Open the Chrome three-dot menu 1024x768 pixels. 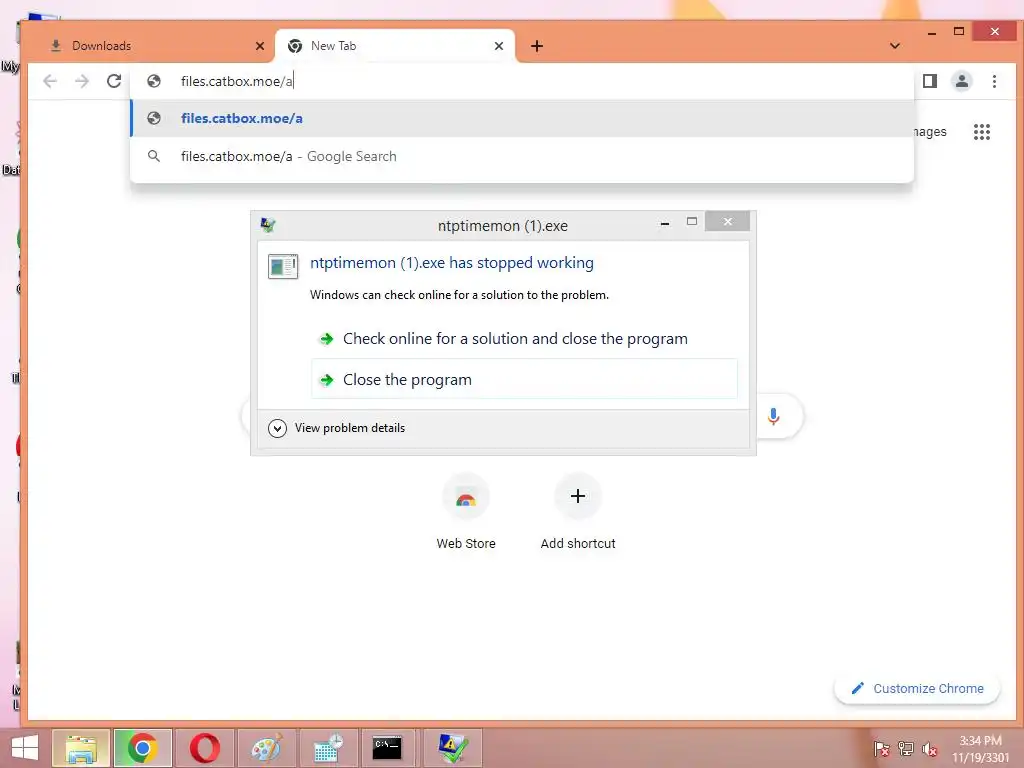tap(994, 81)
